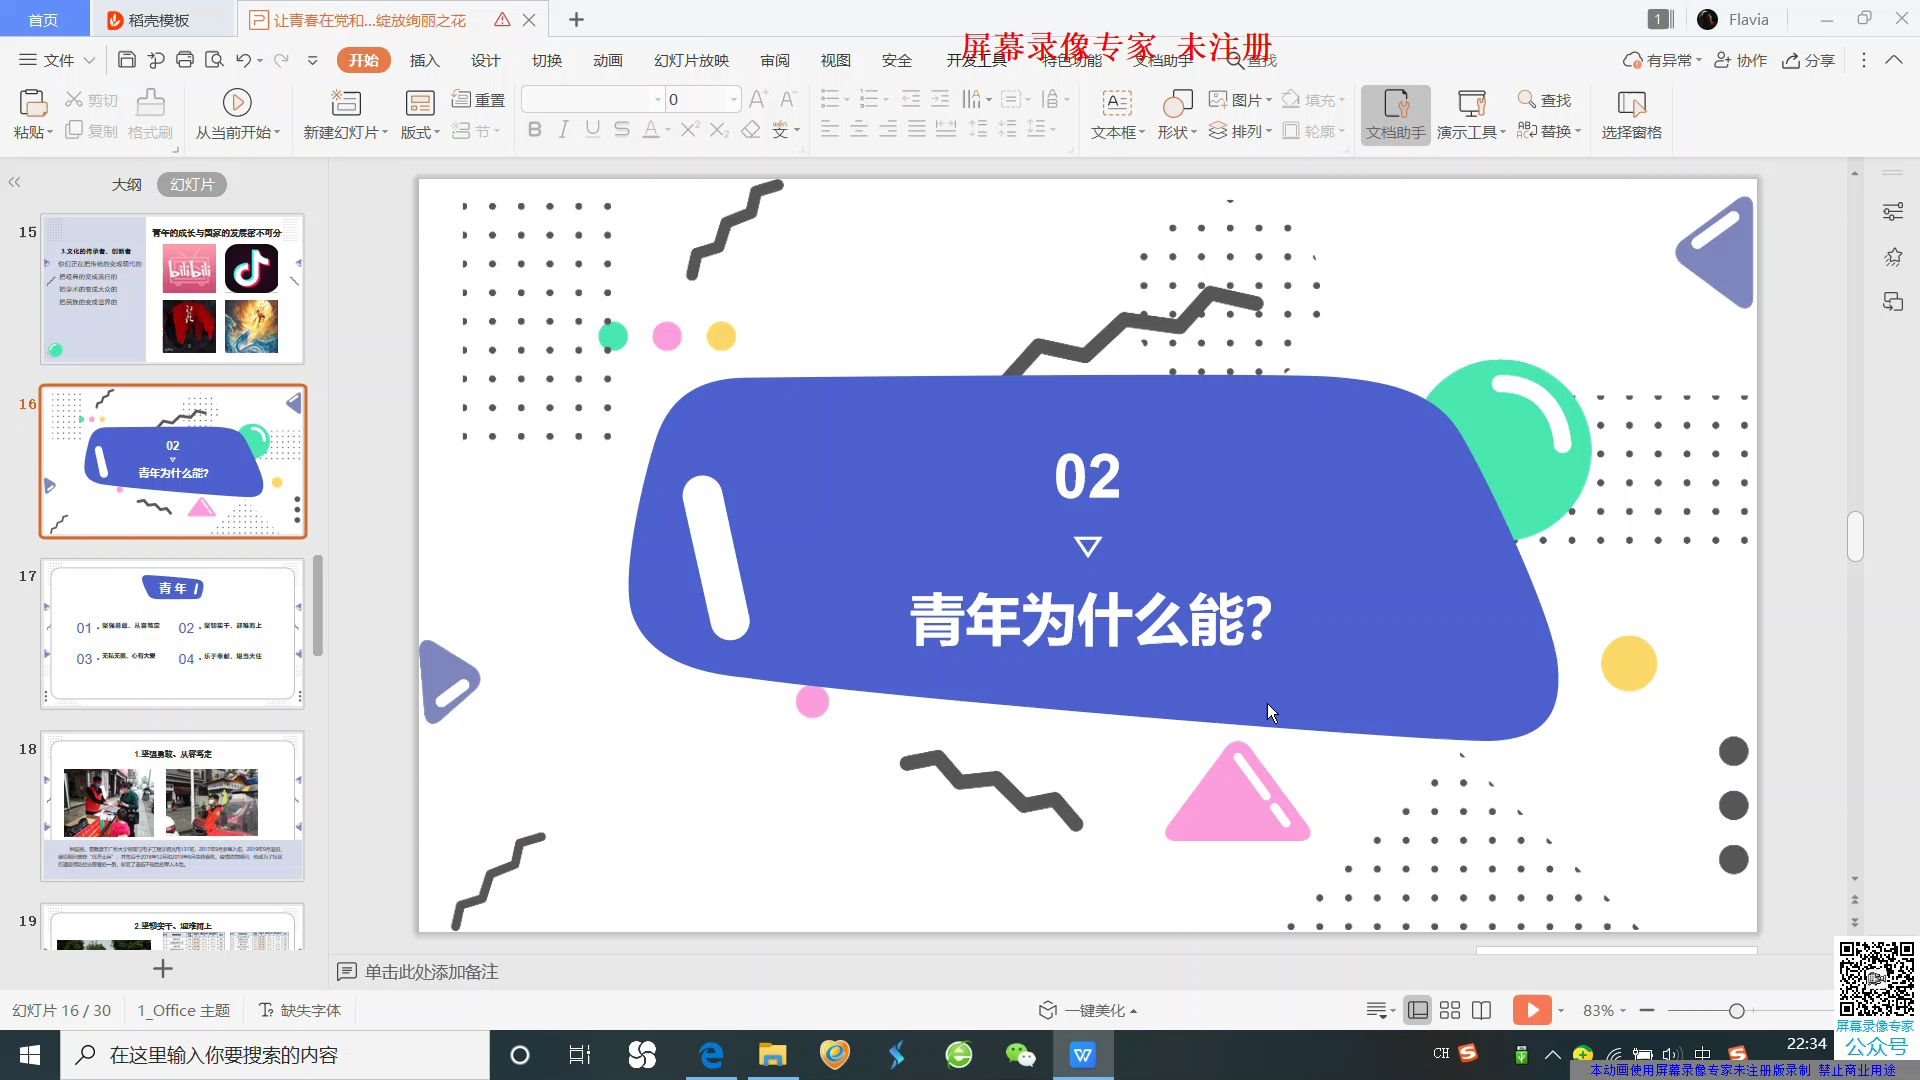The width and height of the screenshot is (1920, 1080).
Task: Collapse the slide panel with double-chevron
Action: 14,182
